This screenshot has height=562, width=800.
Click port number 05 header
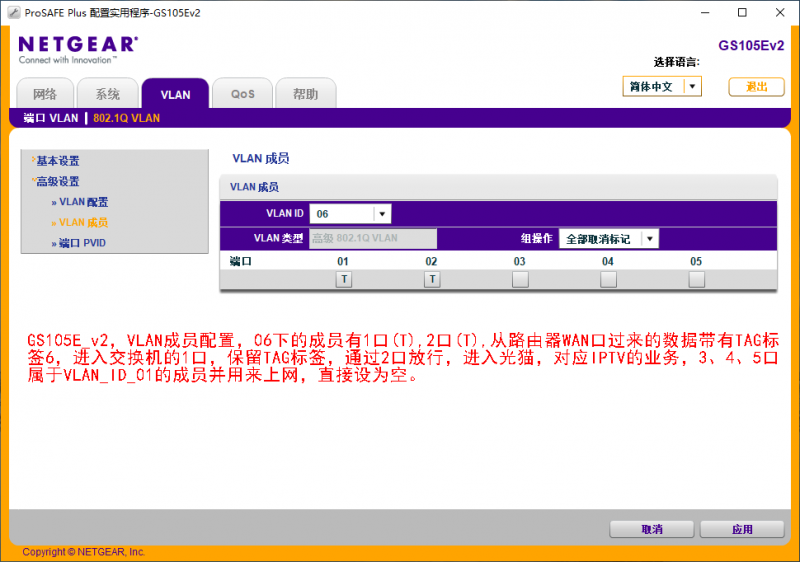click(x=696, y=261)
